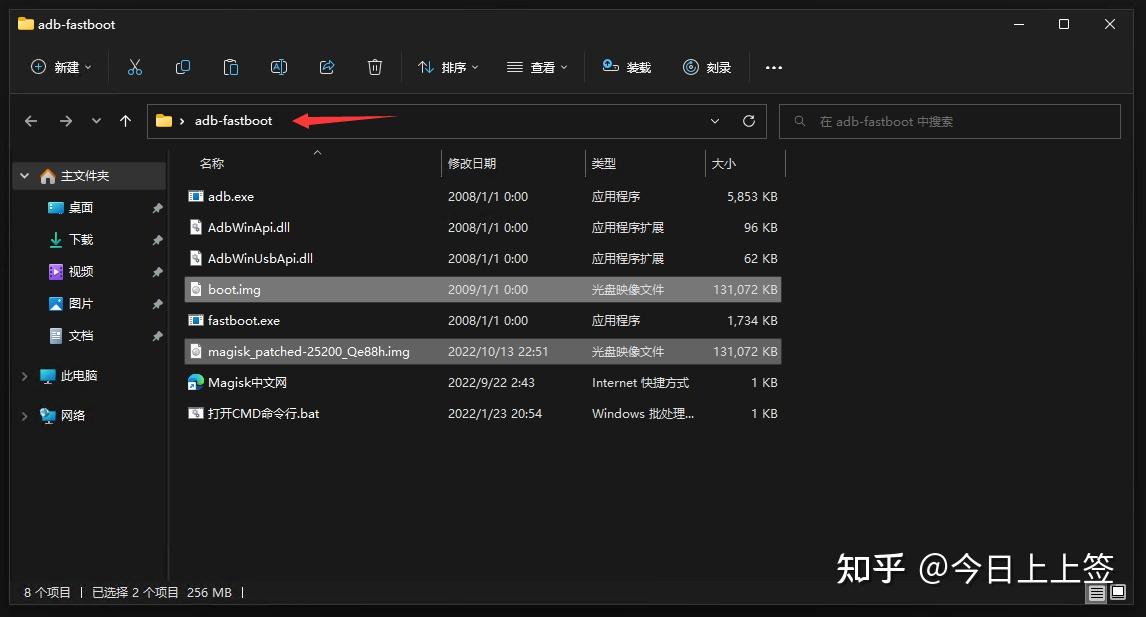This screenshot has height=617, width=1146.
Task: Click the 装载 (Mount) toolbar icon
Action: click(x=626, y=67)
